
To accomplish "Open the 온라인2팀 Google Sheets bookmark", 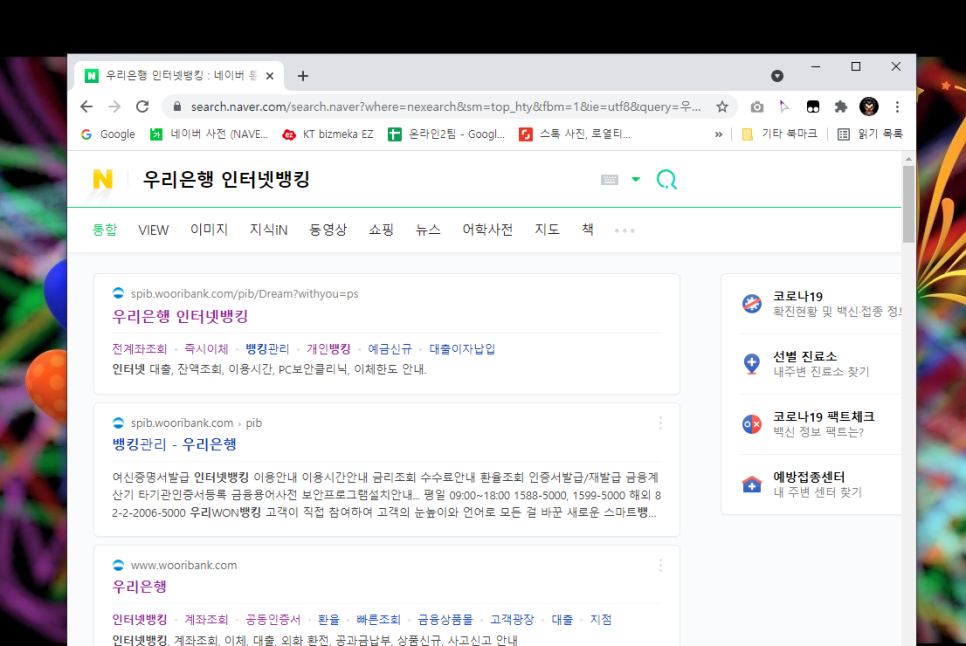I will (447, 134).
